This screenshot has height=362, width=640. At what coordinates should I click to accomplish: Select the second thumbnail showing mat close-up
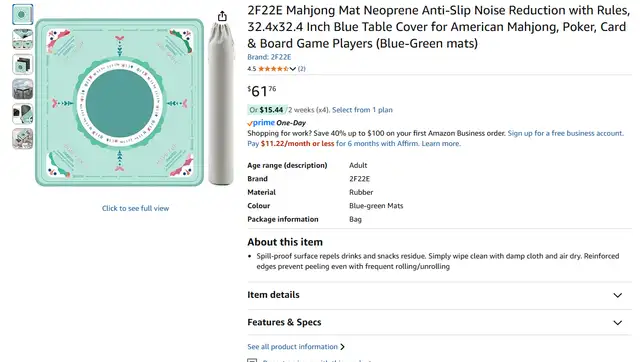(22, 40)
